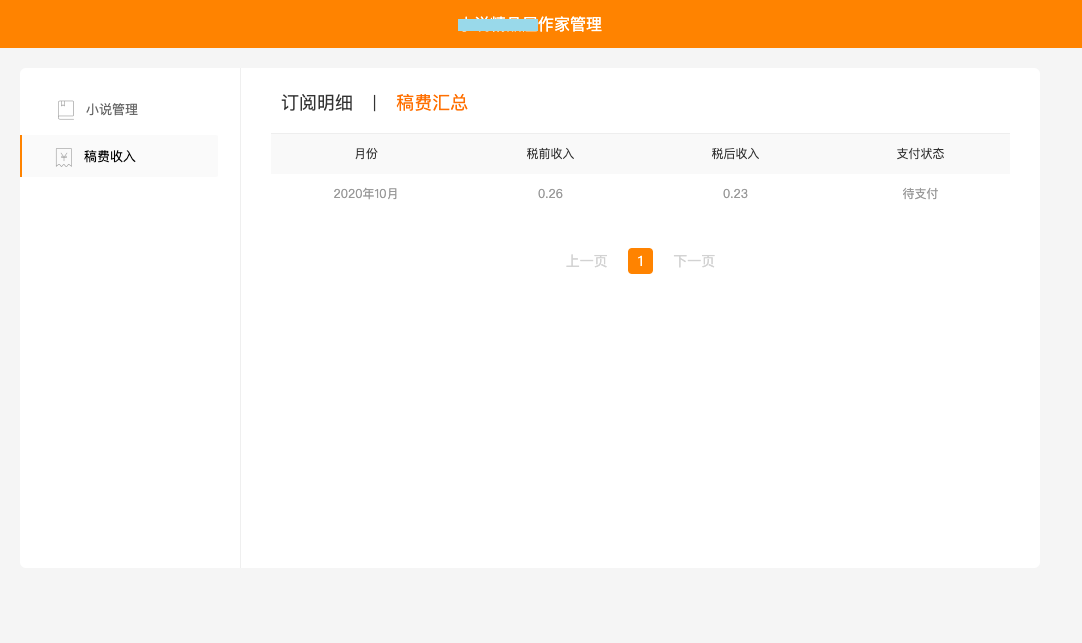Select the 2020年10月 month cell
Screen dimensions: 1082x643
366,194
